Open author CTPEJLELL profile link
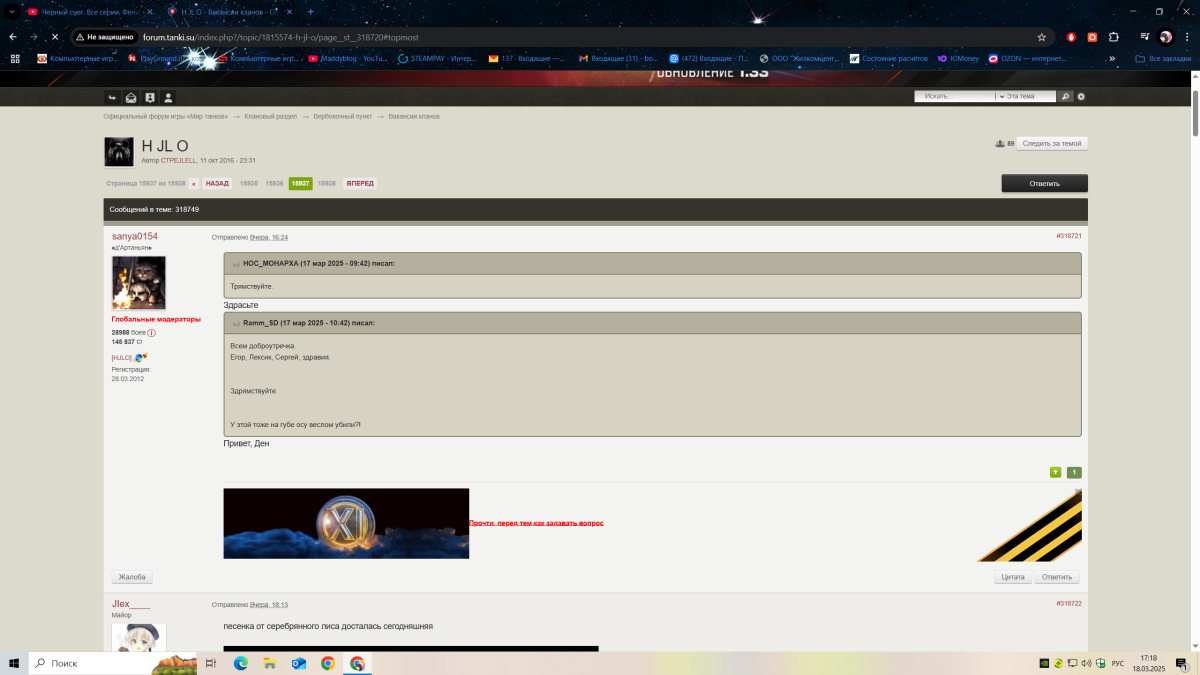Screen dimensions: 1200x675 [x=179, y=160]
